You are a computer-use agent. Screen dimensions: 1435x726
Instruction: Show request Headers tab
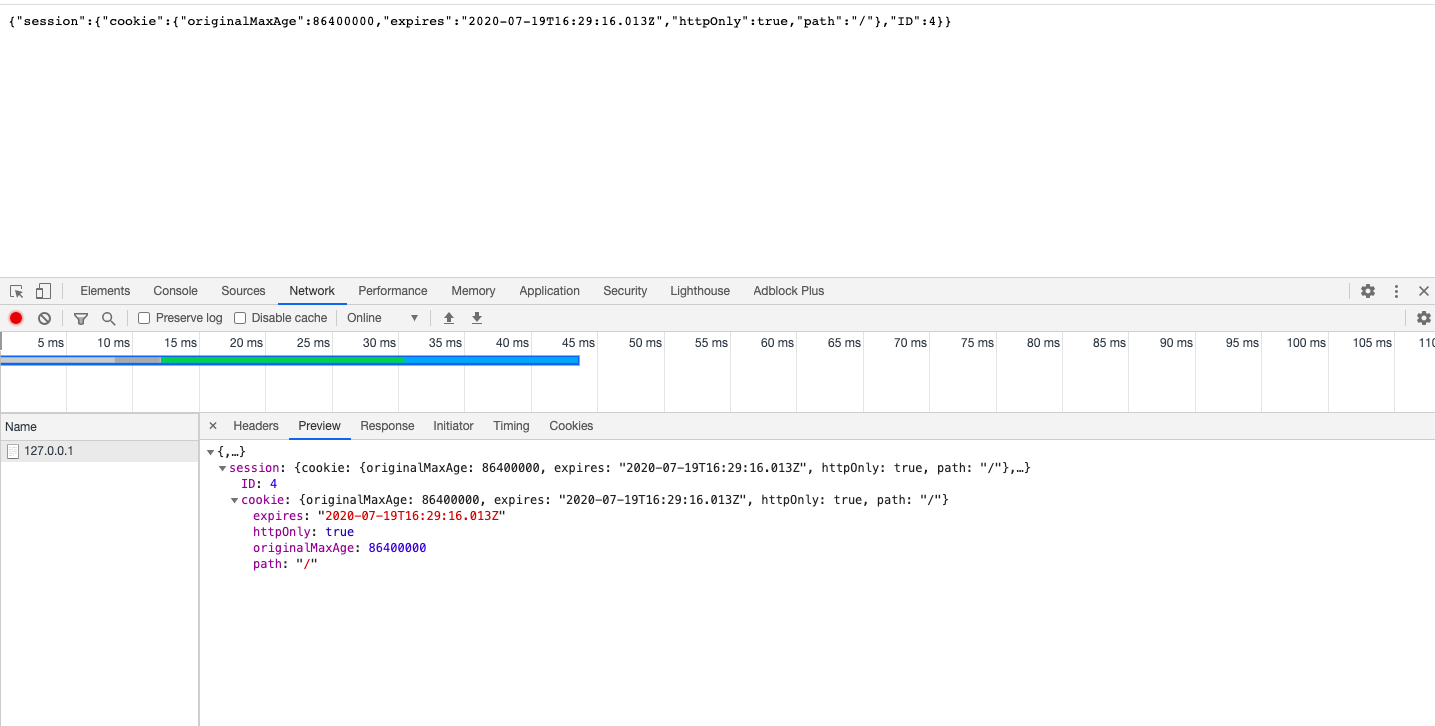tap(256, 426)
